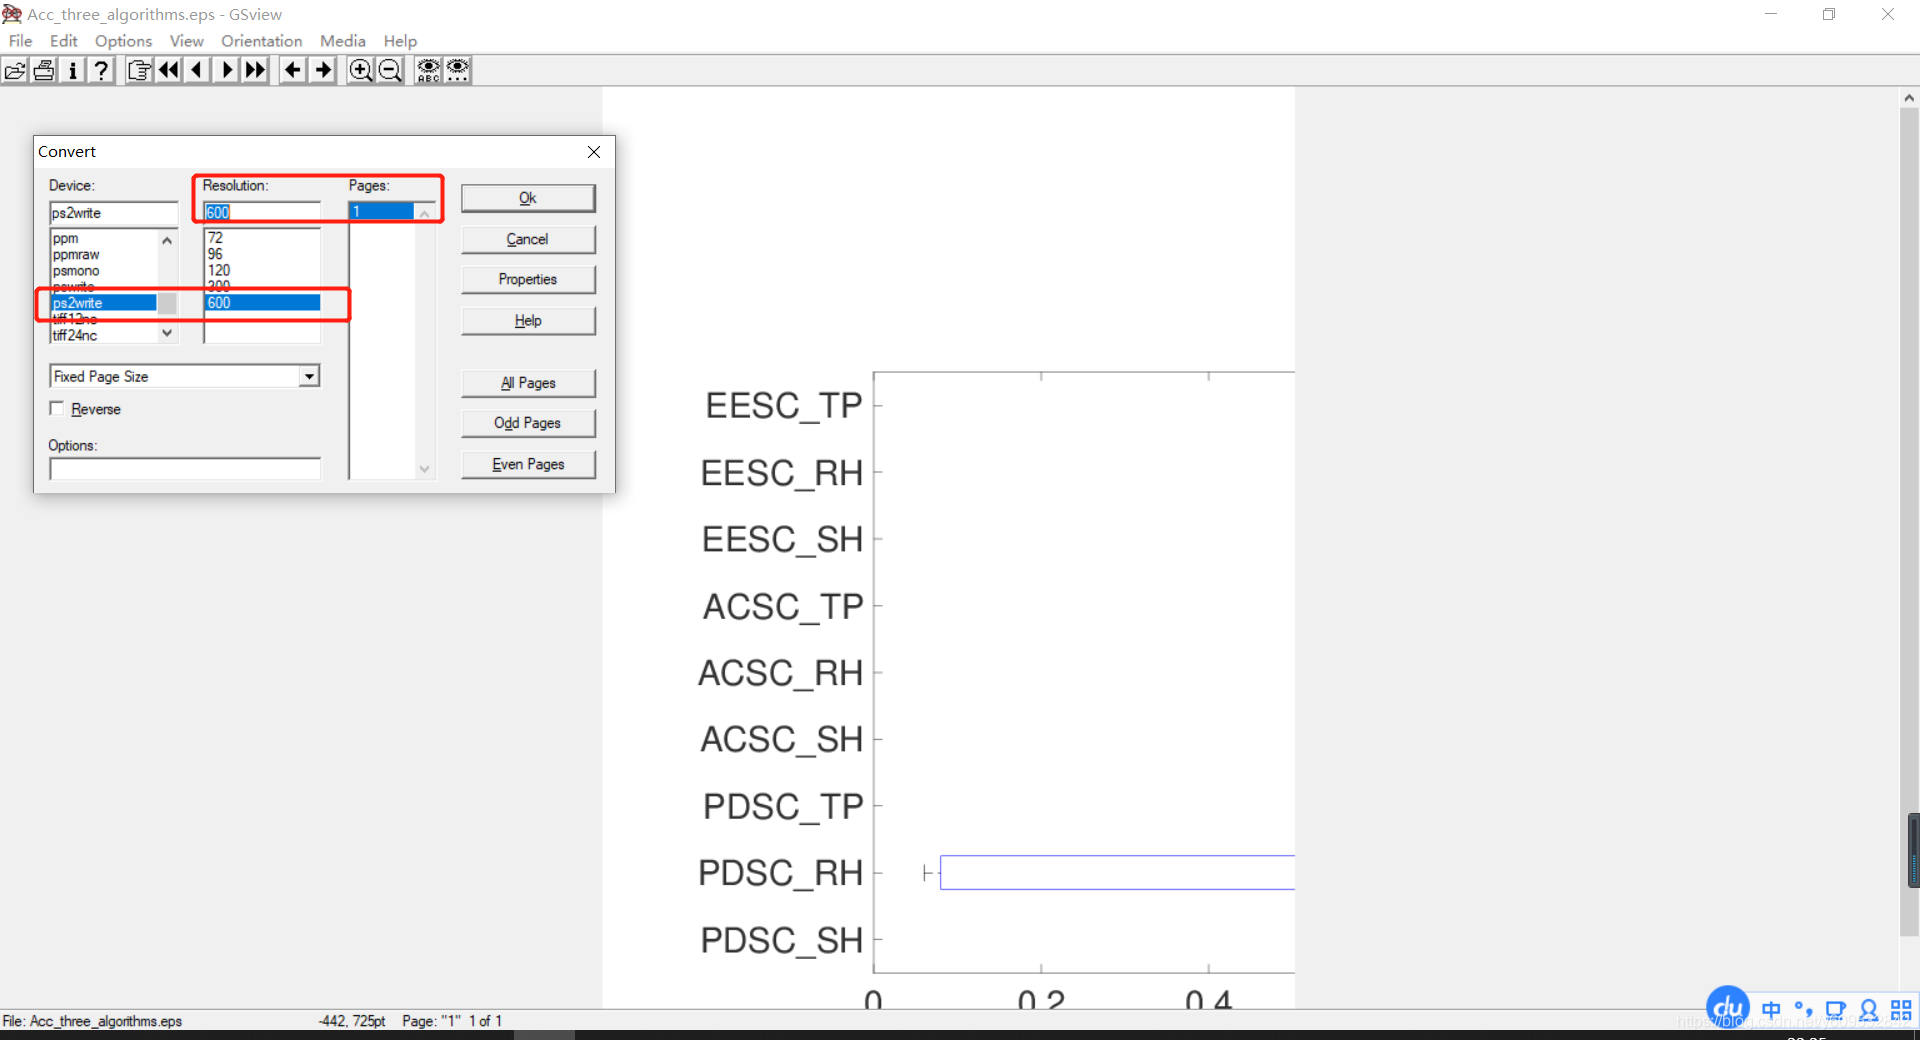The width and height of the screenshot is (1920, 1040).
Task: Click the All Pages button
Action: [528, 383]
